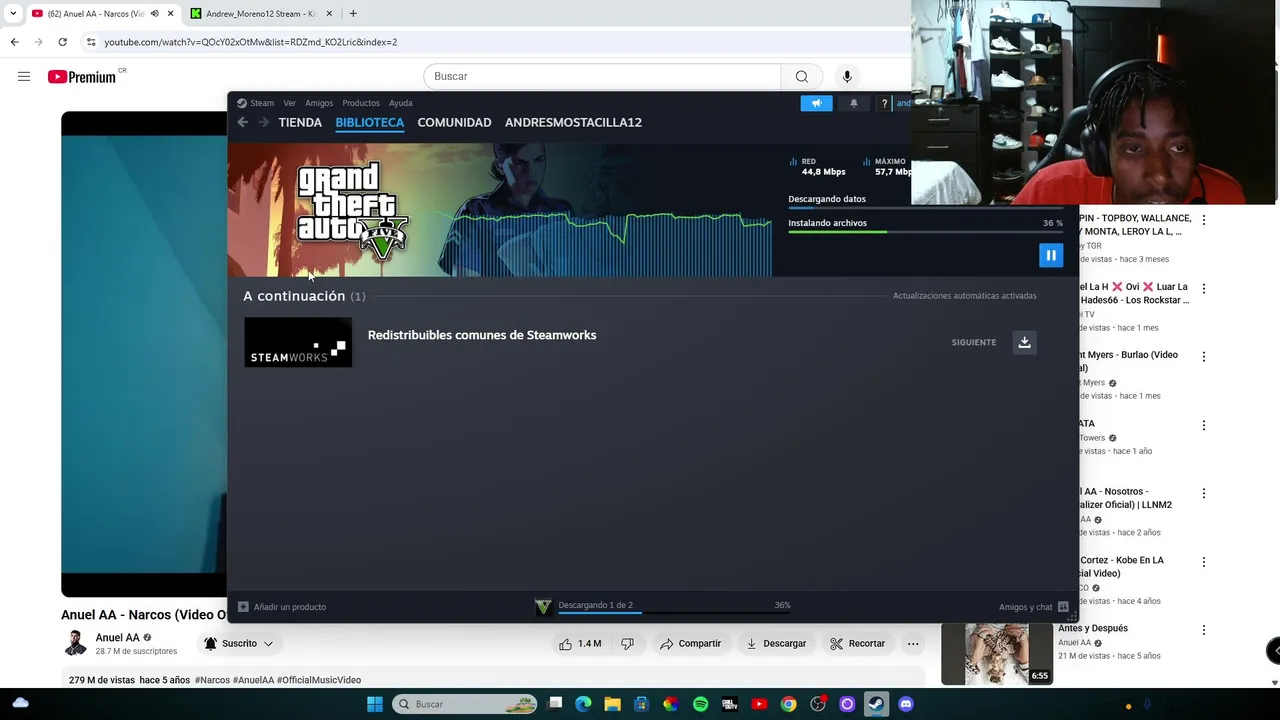Click the Steam help question mark button
The width and height of the screenshot is (1280, 720).
884,103
